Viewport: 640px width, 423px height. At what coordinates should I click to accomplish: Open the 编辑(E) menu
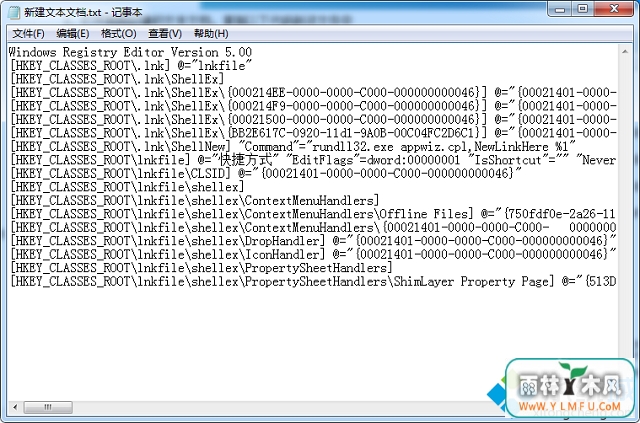click(73, 33)
